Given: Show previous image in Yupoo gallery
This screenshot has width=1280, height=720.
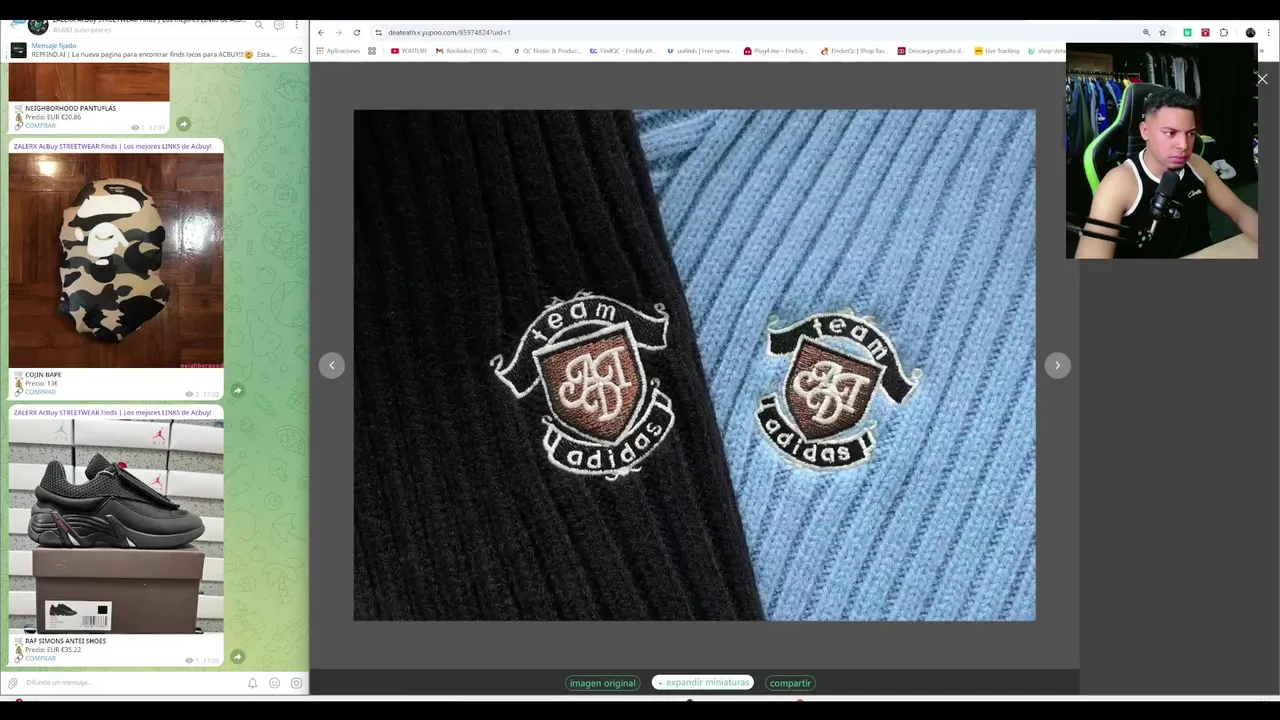Looking at the screenshot, I should tap(332, 365).
